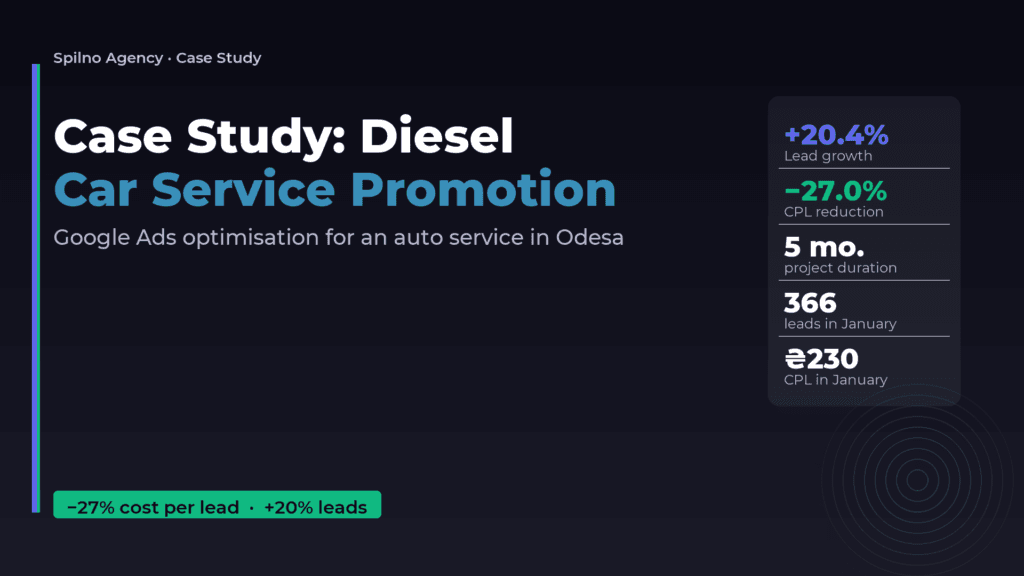Click the '366' leads value

coord(810,303)
